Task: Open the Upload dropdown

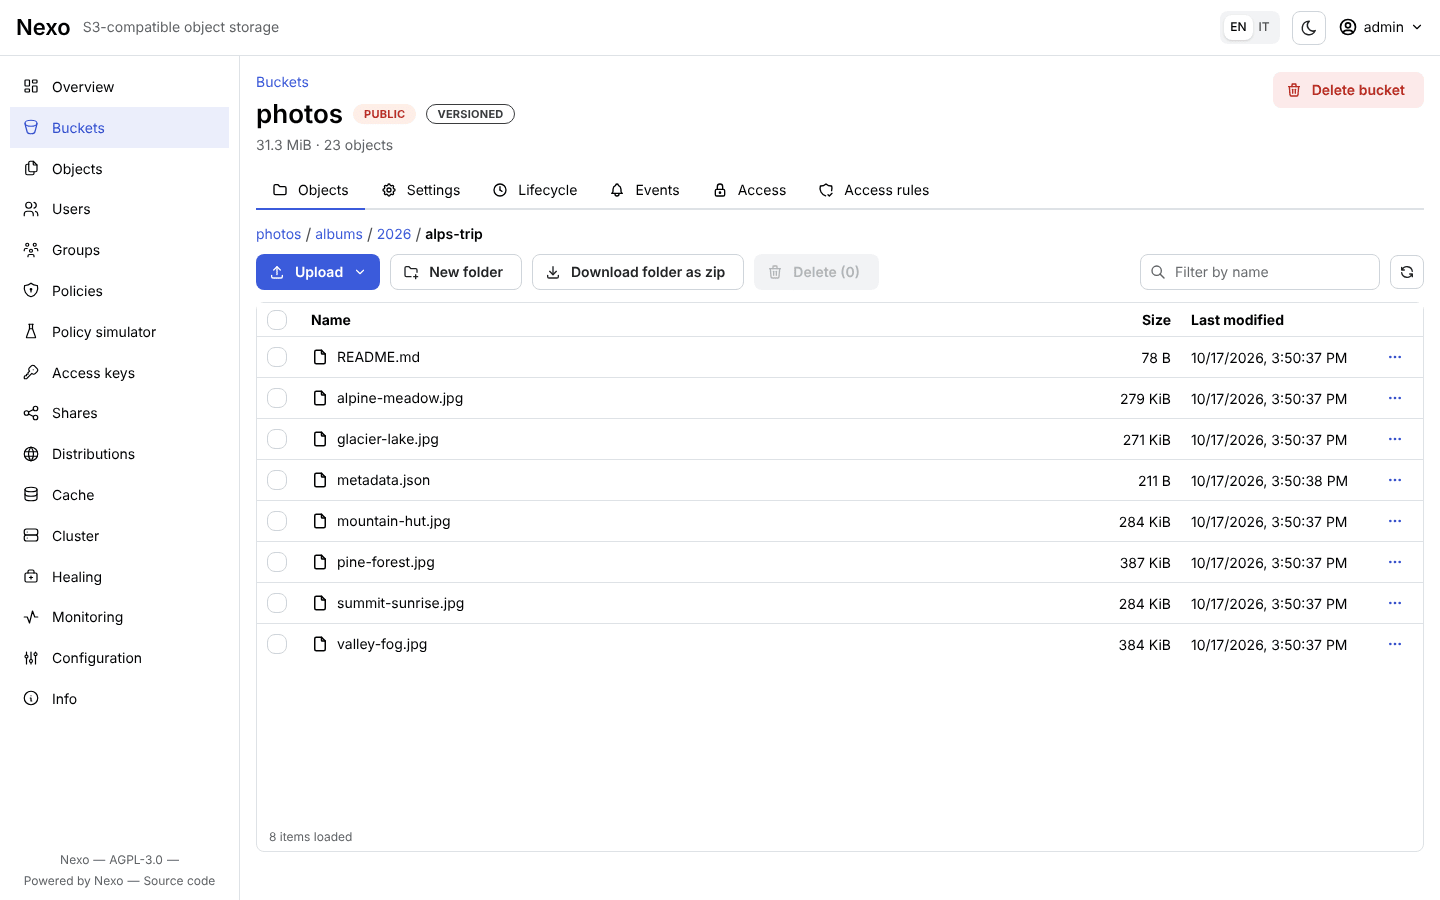Action: coord(318,272)
